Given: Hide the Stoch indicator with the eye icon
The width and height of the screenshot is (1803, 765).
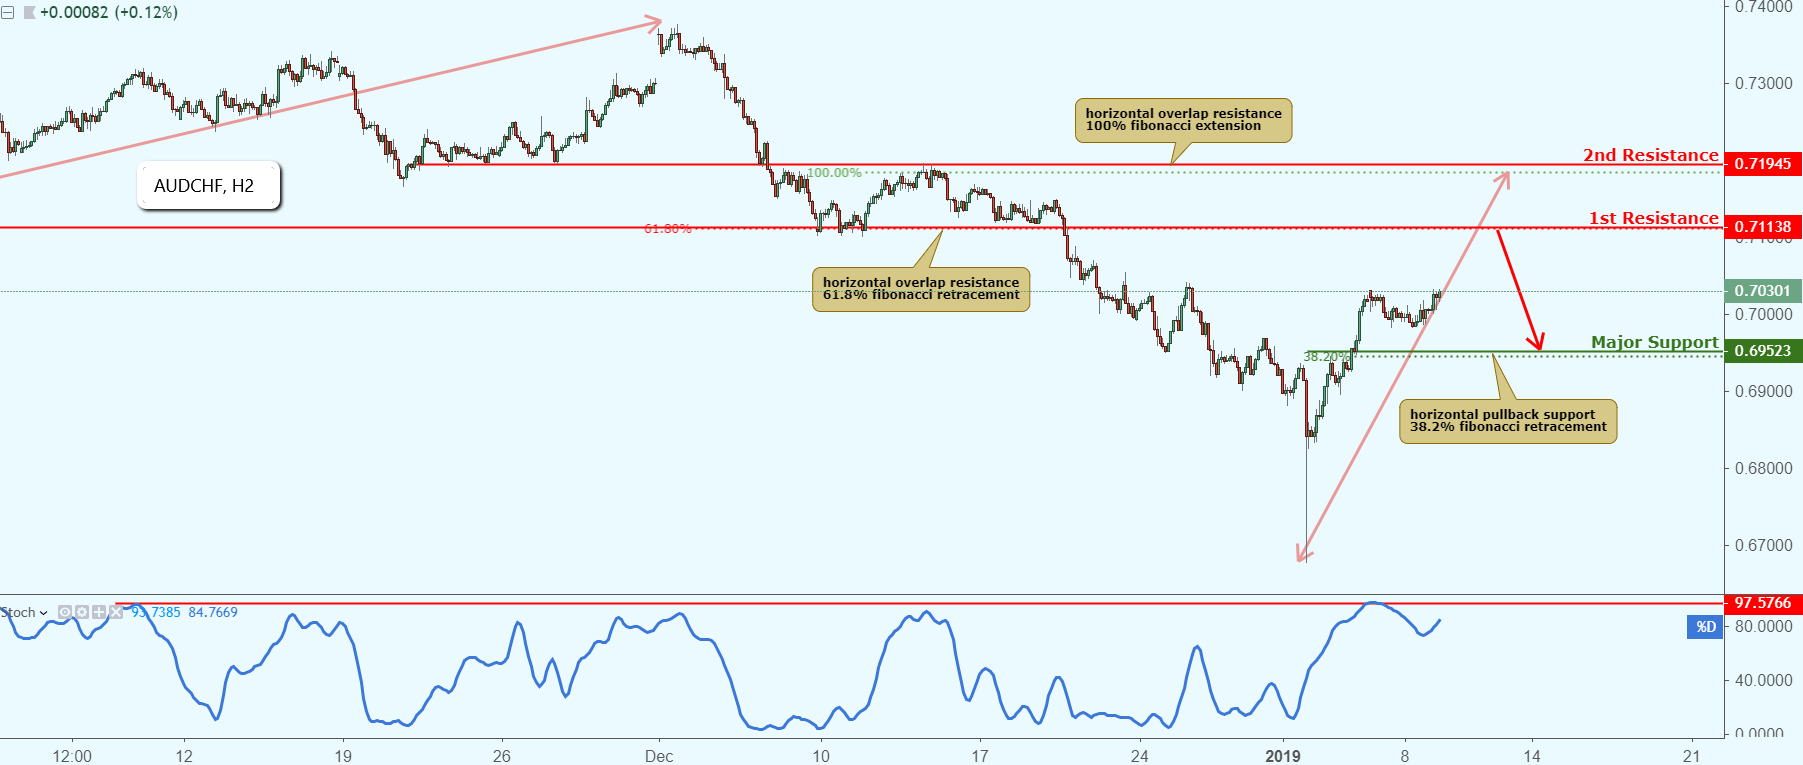Looking at the screenshot, I should pyautogui.click(x=65, y=612).
